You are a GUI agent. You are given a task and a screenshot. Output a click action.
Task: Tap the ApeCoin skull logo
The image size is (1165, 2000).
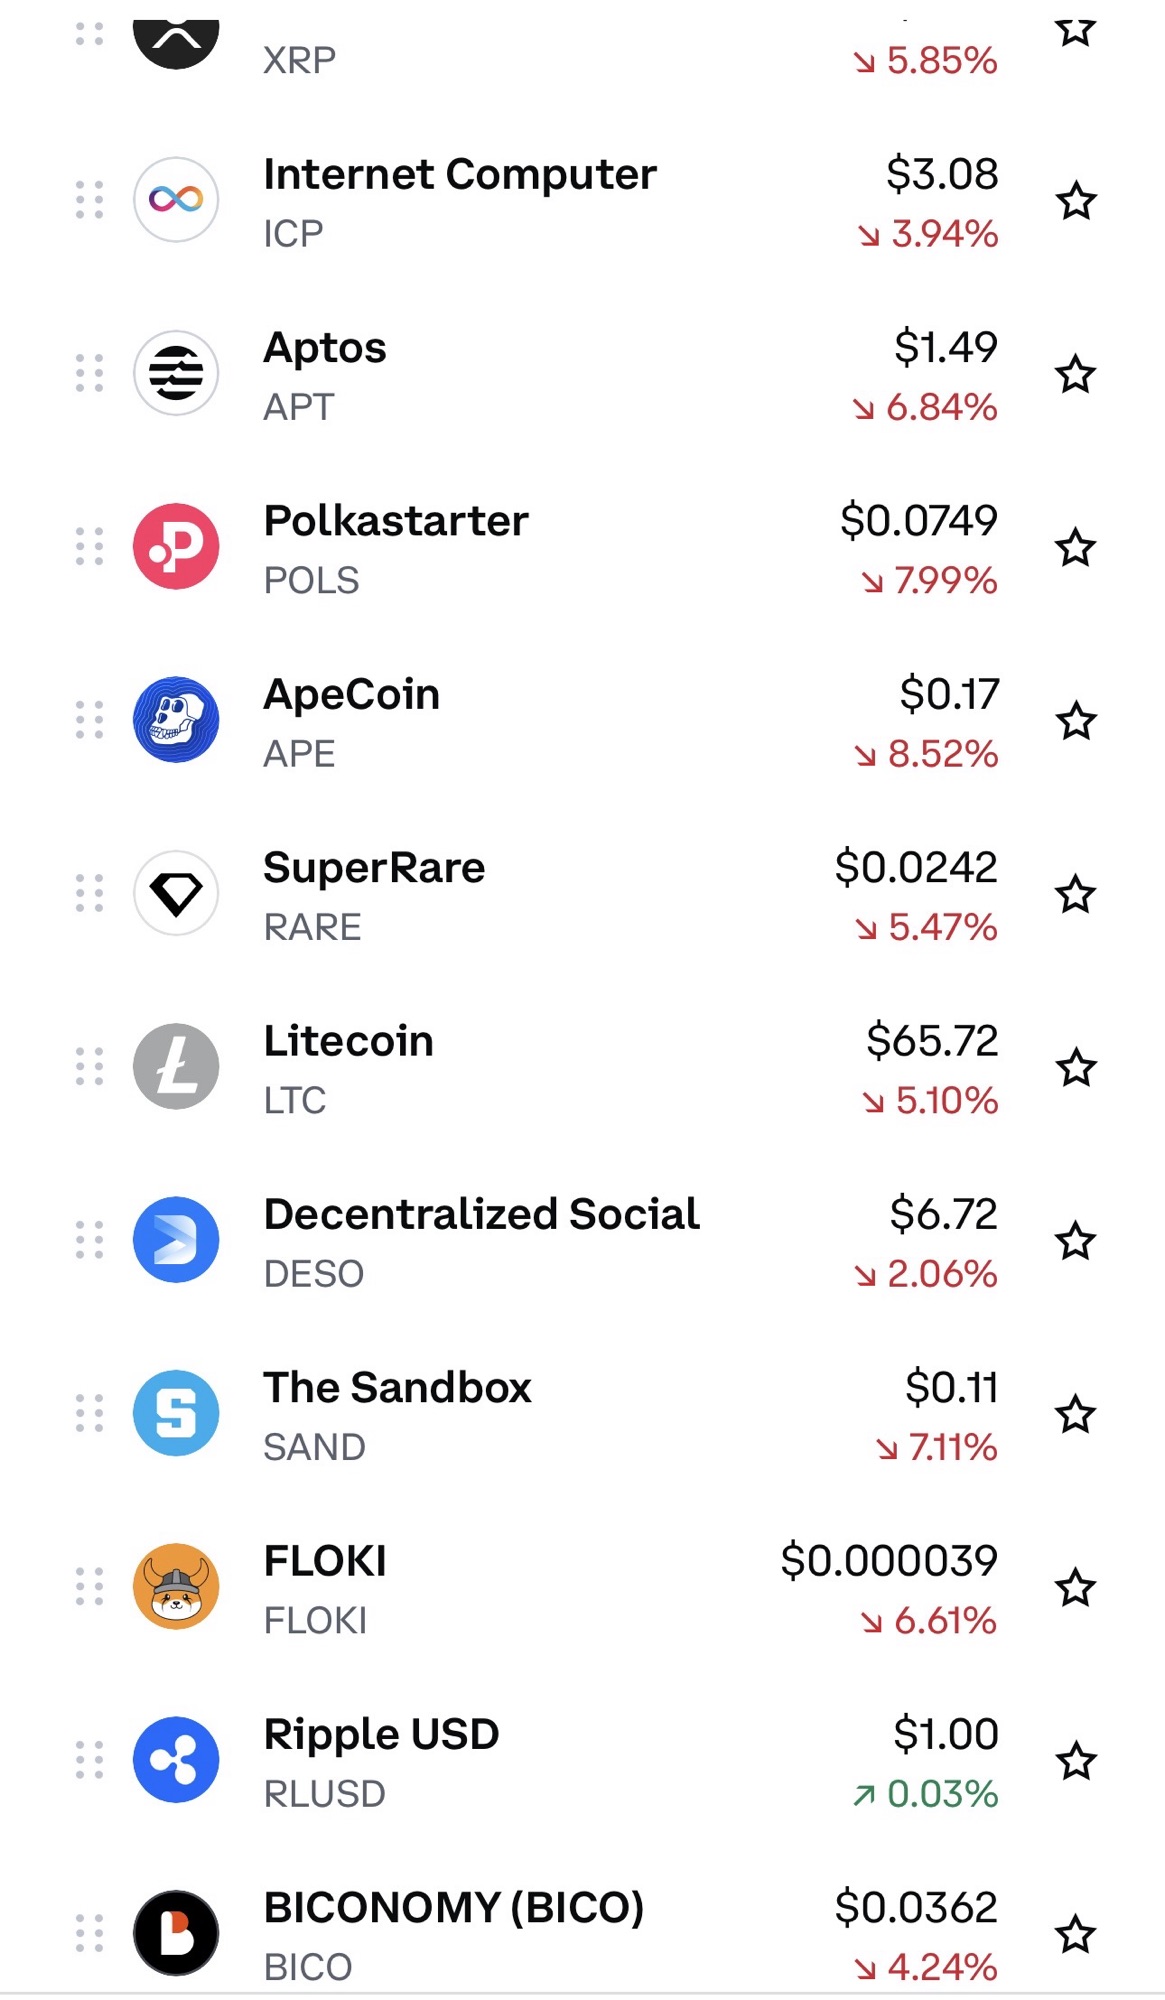tap(176, 720)
